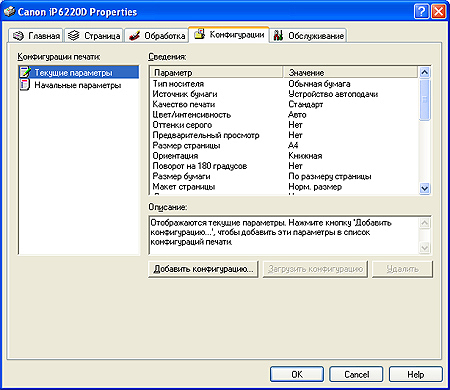Click the Описание box scroll down arrow
Viewport: 450px width, 390px height.
(x=424, y=248)
